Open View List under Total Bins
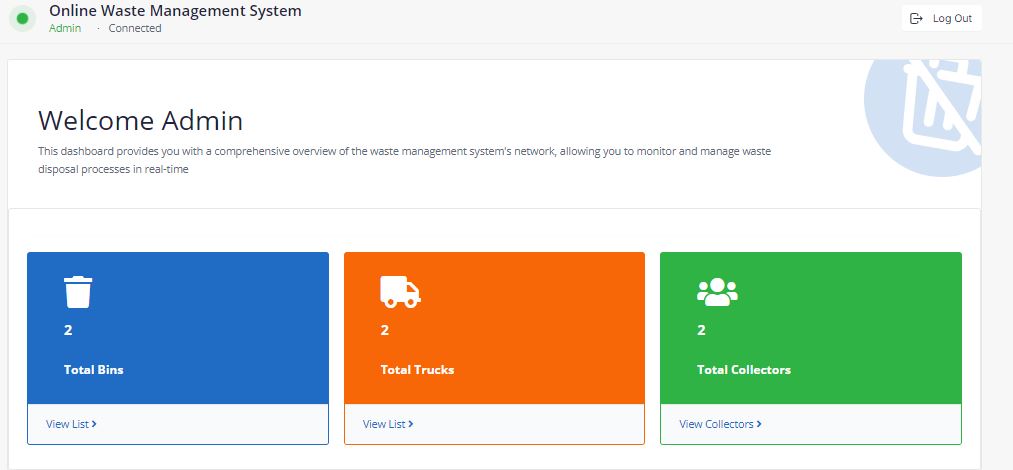The width and height of the screenshot is (1013, 470). [71, 424]
